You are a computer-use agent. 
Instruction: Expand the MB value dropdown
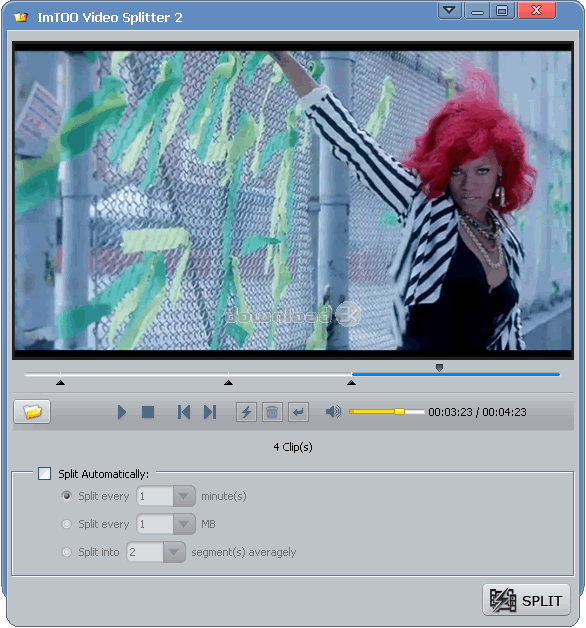click(184, 524)
